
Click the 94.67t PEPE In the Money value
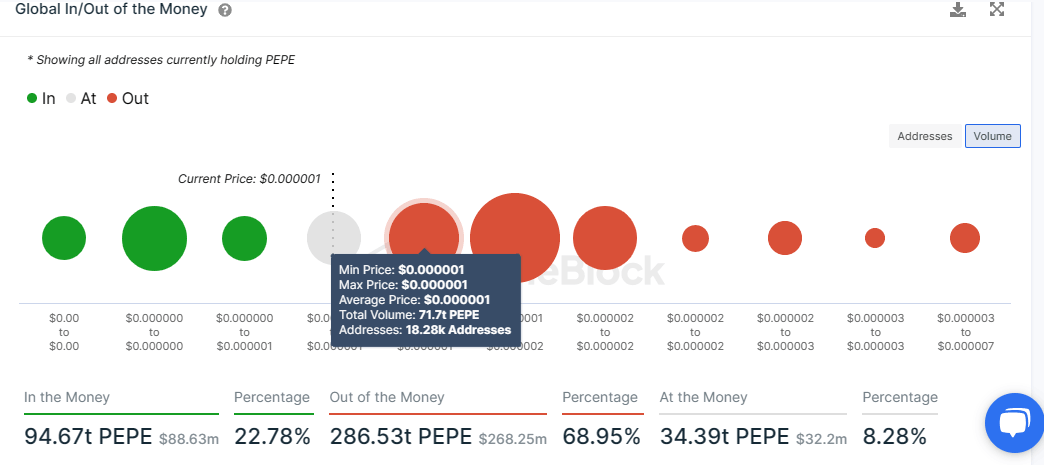click(88, 437)
